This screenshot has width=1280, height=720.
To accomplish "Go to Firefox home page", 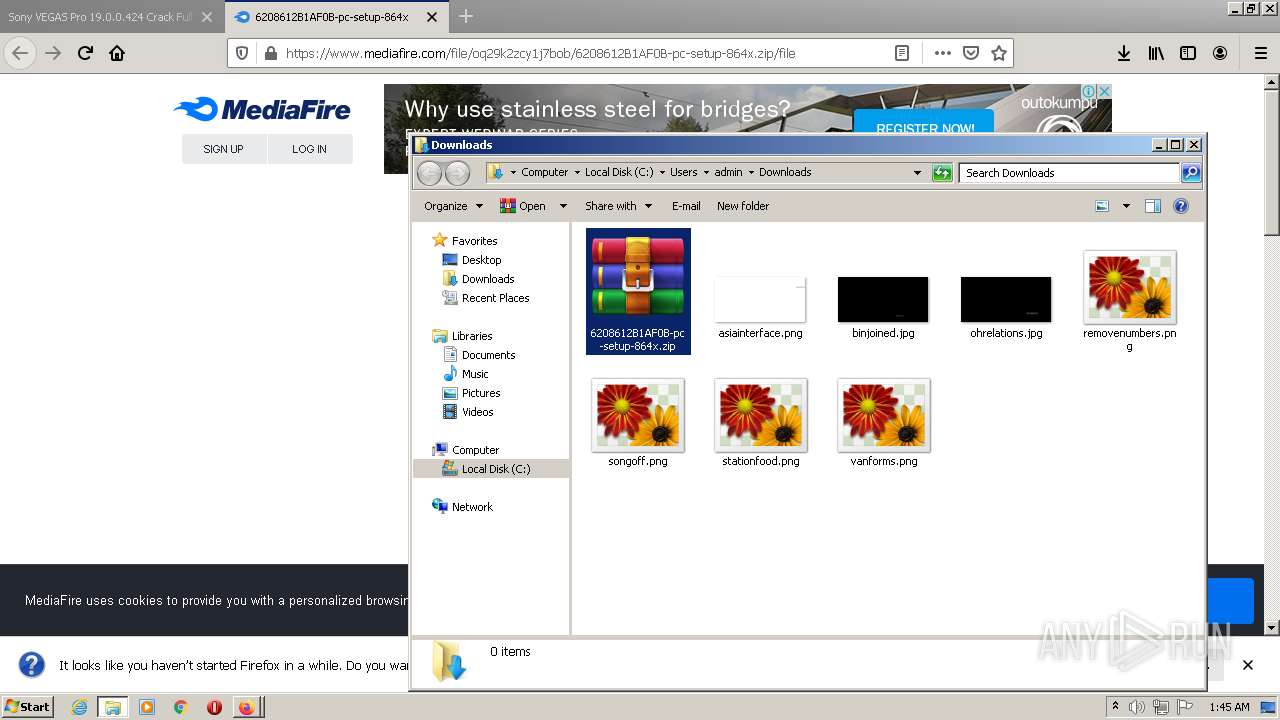I will pos(117,53).
